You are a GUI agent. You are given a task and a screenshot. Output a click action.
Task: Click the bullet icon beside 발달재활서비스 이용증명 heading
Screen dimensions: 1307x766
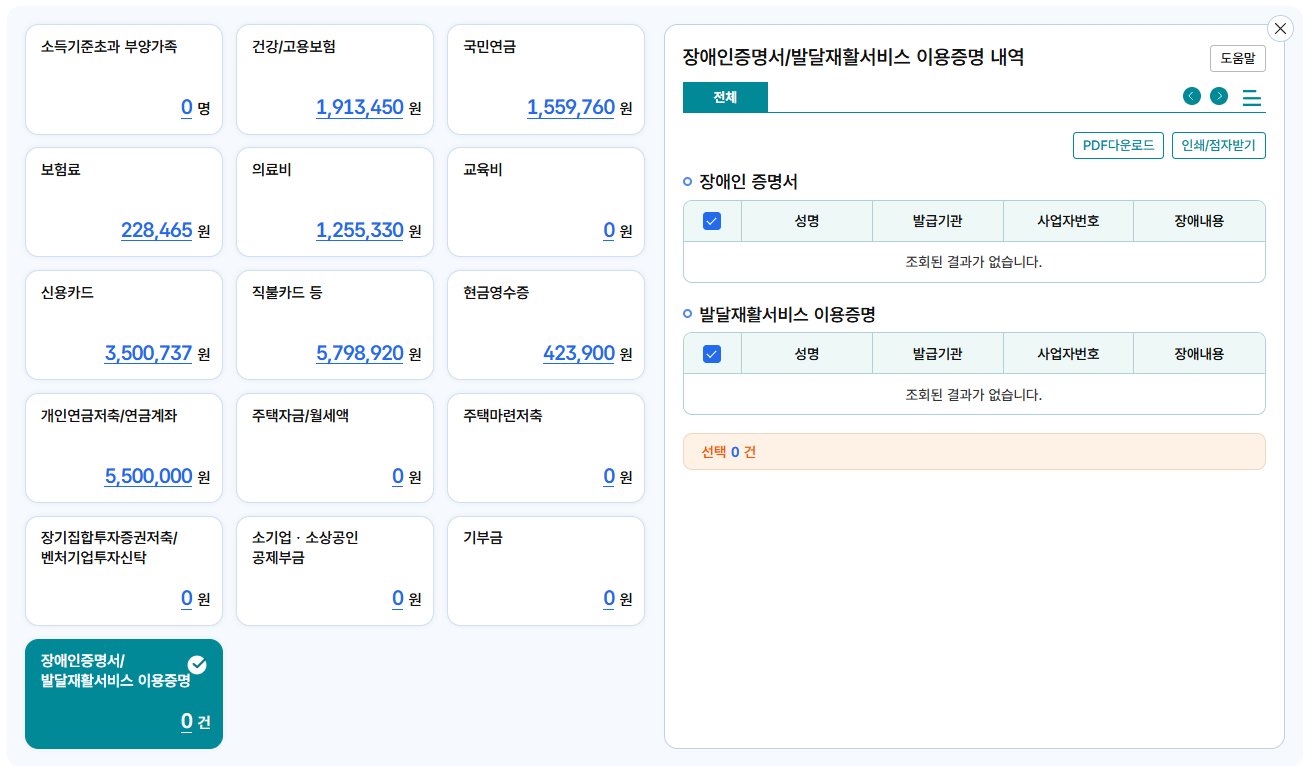point(689,311)
